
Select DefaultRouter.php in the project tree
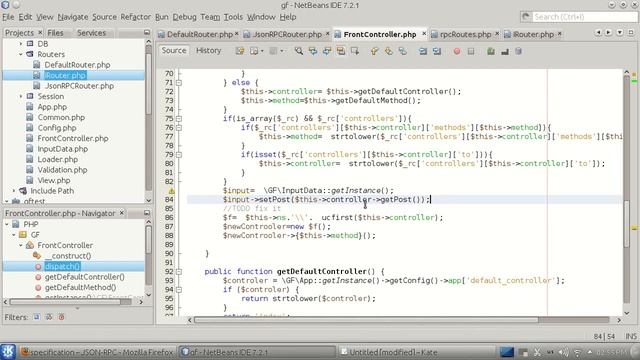point(77,64)
